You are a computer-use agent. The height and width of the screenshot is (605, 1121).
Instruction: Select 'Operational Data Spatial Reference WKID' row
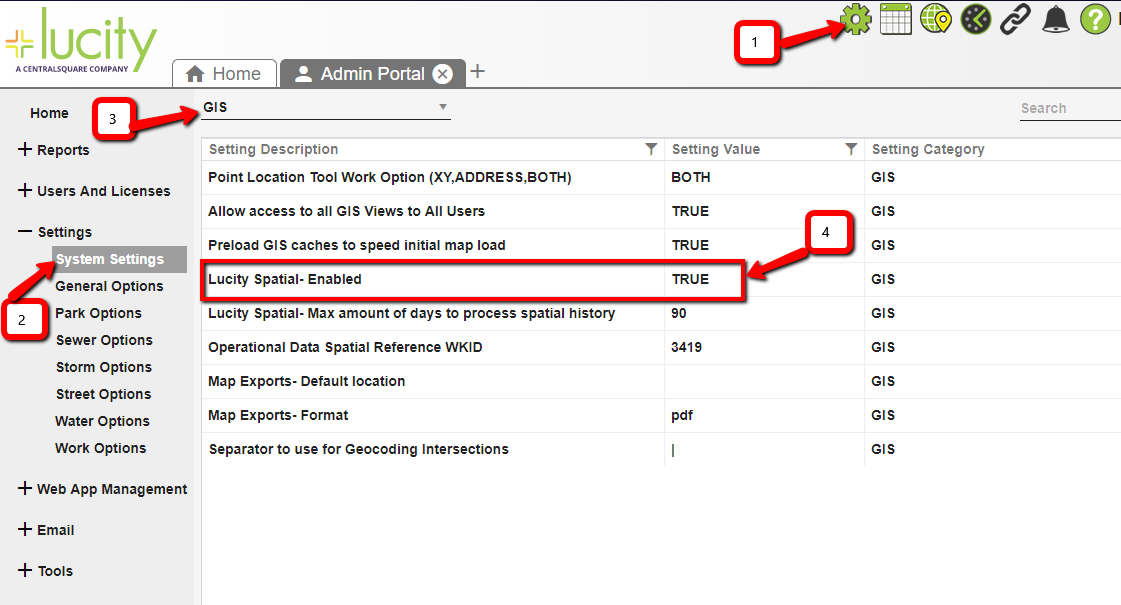point(661,348)
